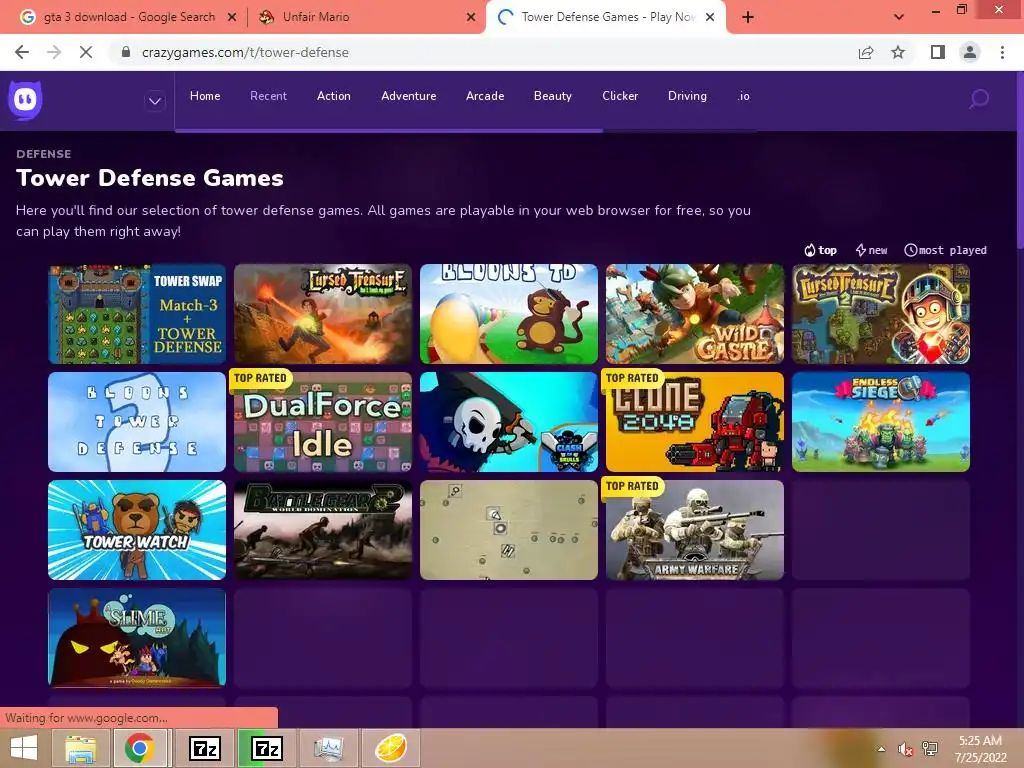Click the CrazyGames logo icon
The width and height of the screenshot is (1024, 768).
[25, 100]
